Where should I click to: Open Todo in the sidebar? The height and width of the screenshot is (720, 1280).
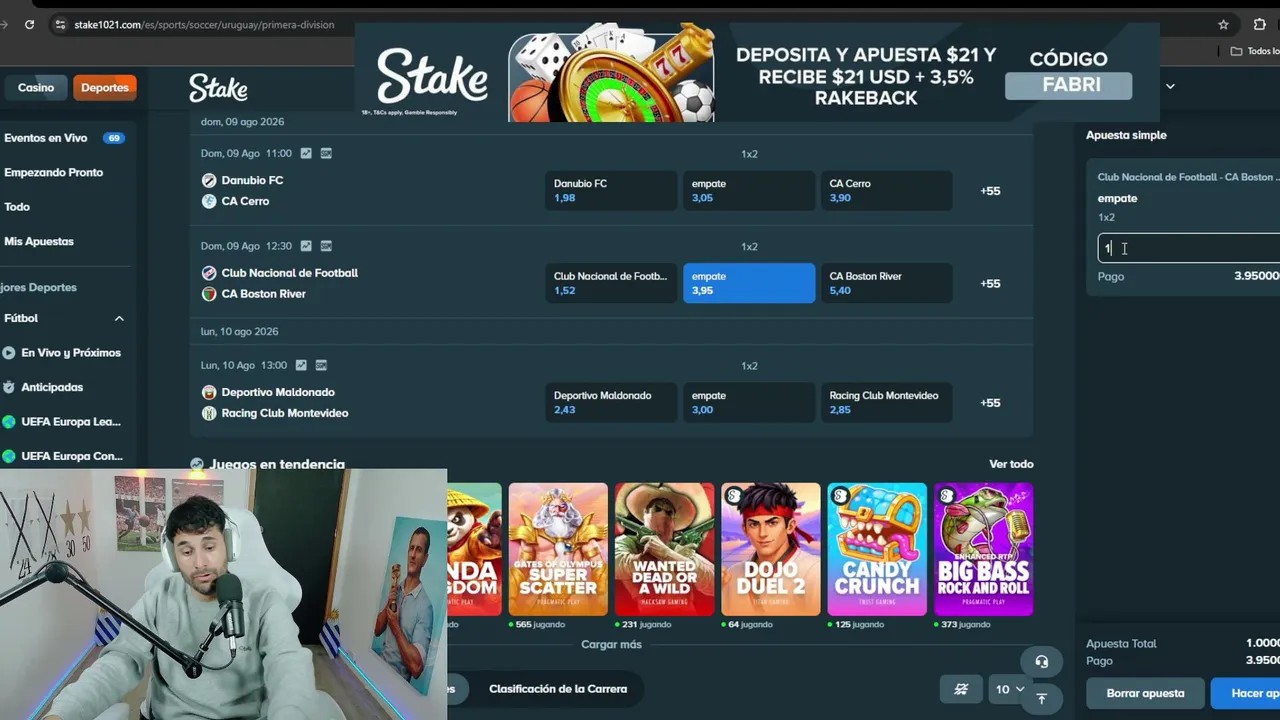tap(17, 207)
